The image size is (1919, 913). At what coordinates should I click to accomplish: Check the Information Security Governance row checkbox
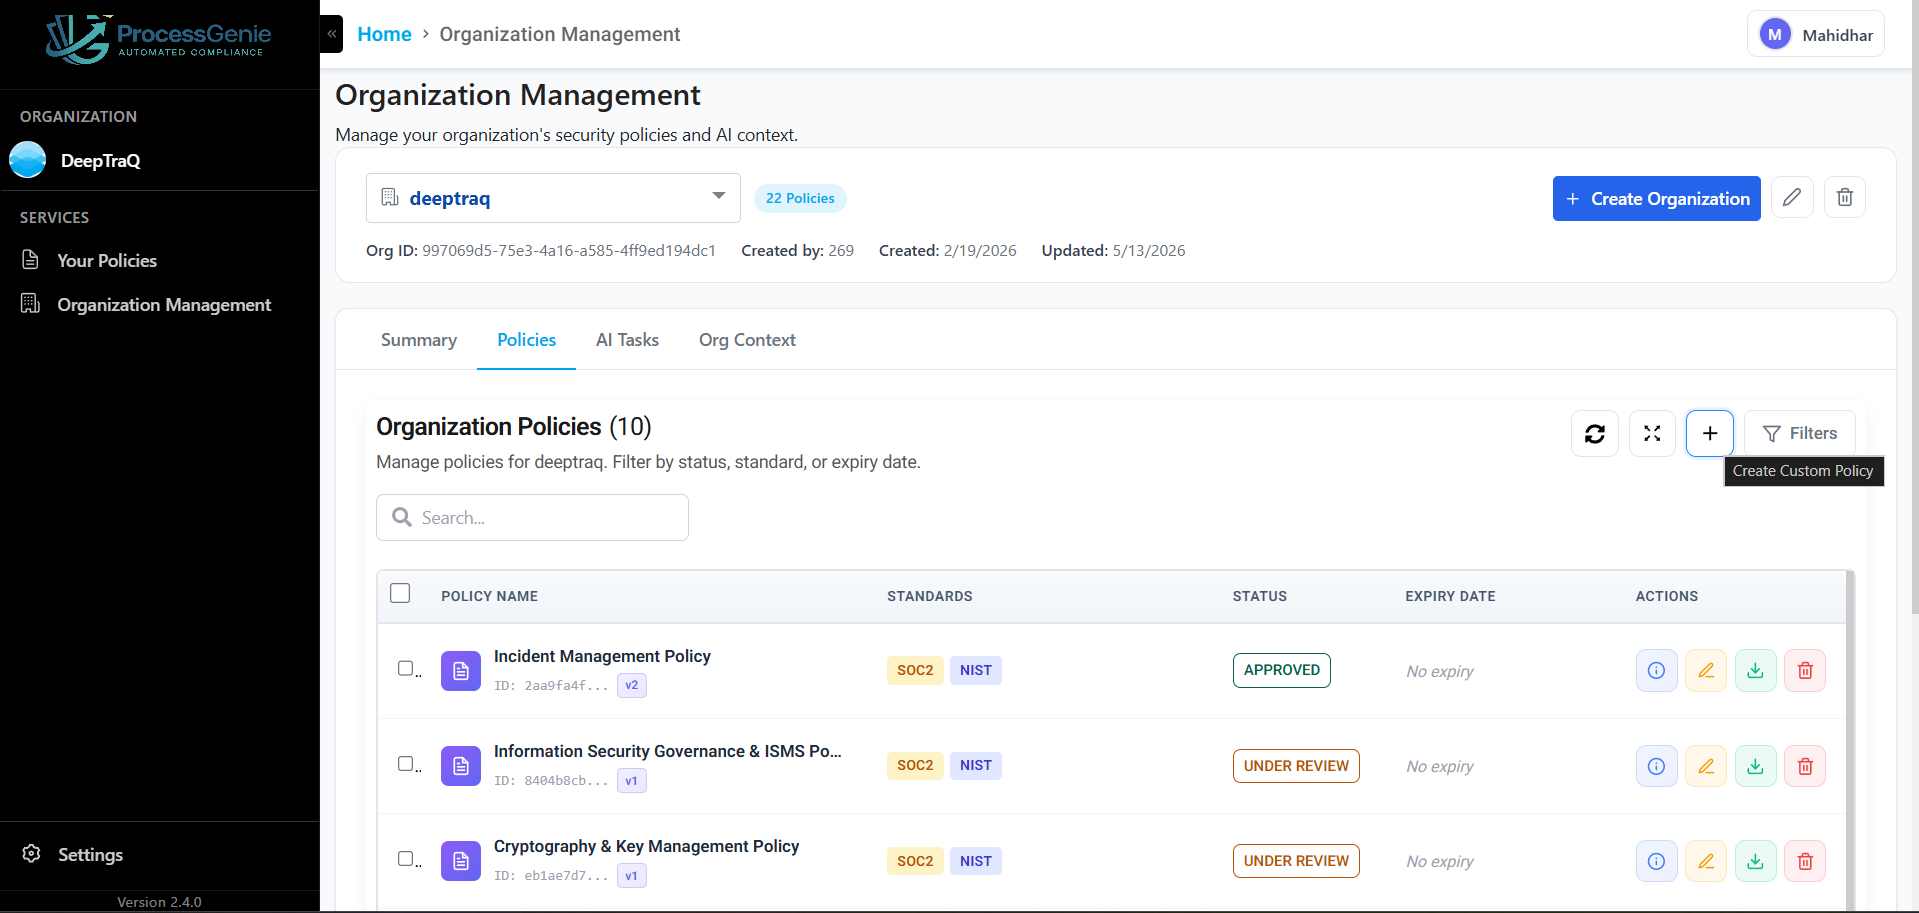(406, 763)
